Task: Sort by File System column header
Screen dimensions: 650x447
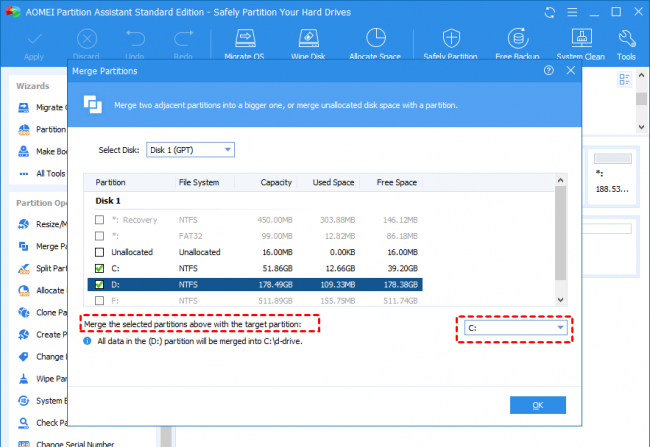Action: [199, 182]
